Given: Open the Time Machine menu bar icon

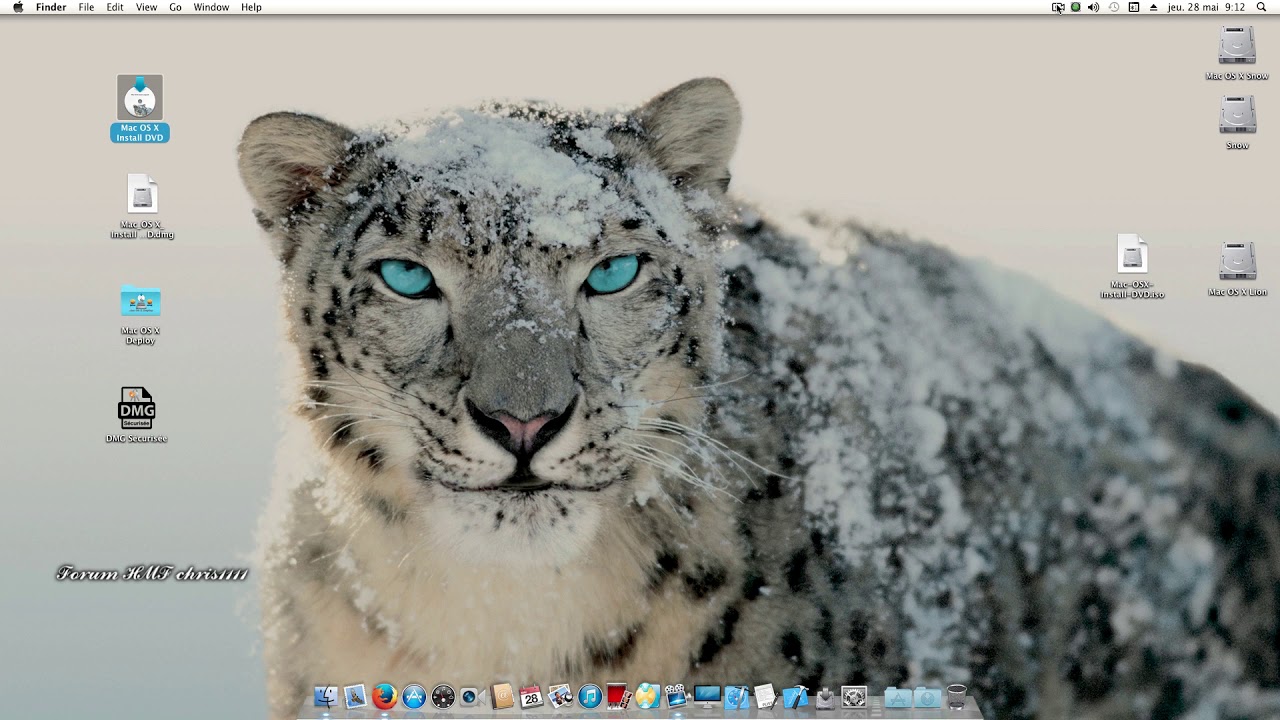Looking at the screenshot, I should [1114, 7].
